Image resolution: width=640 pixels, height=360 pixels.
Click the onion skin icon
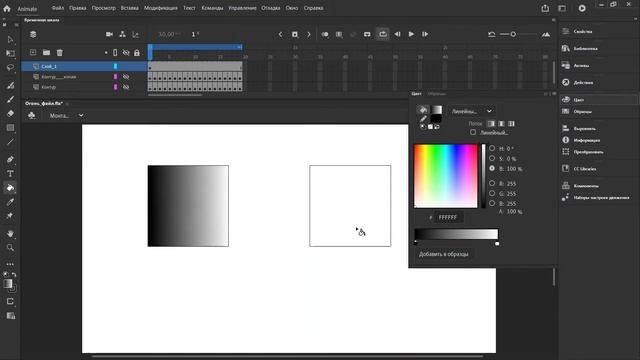325,34
